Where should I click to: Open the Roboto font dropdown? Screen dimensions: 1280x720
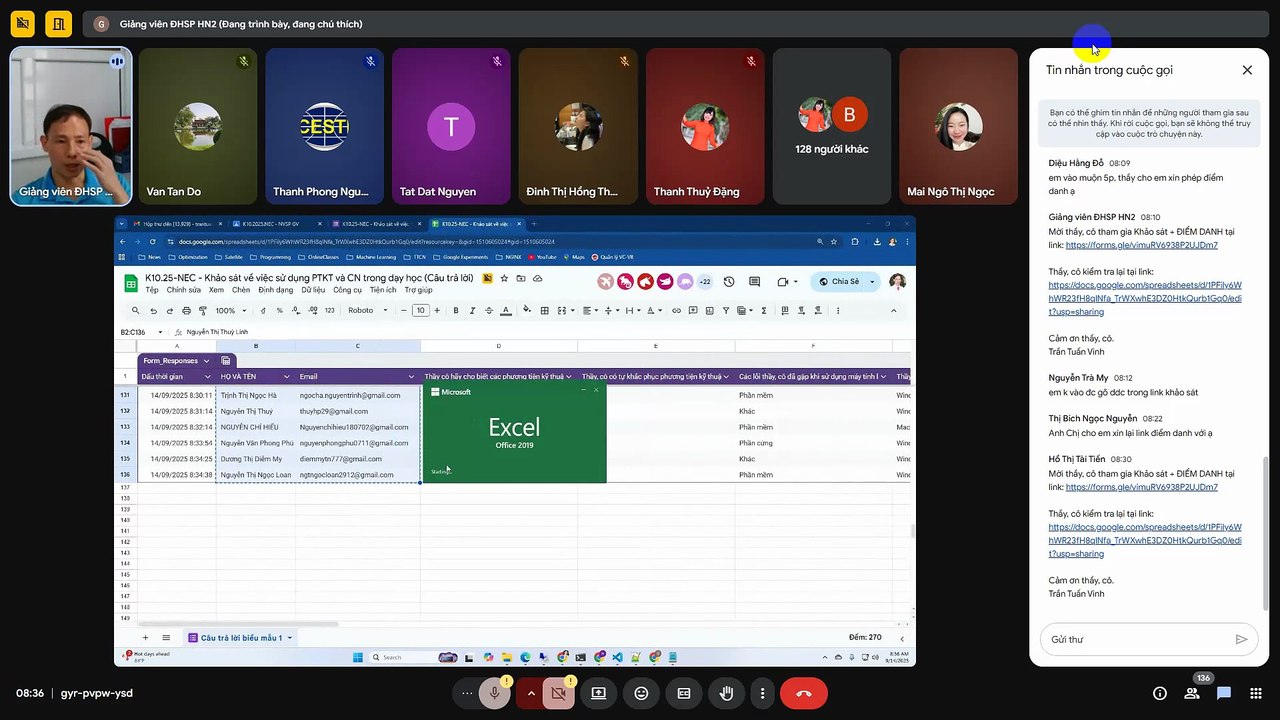coord(367,311)
